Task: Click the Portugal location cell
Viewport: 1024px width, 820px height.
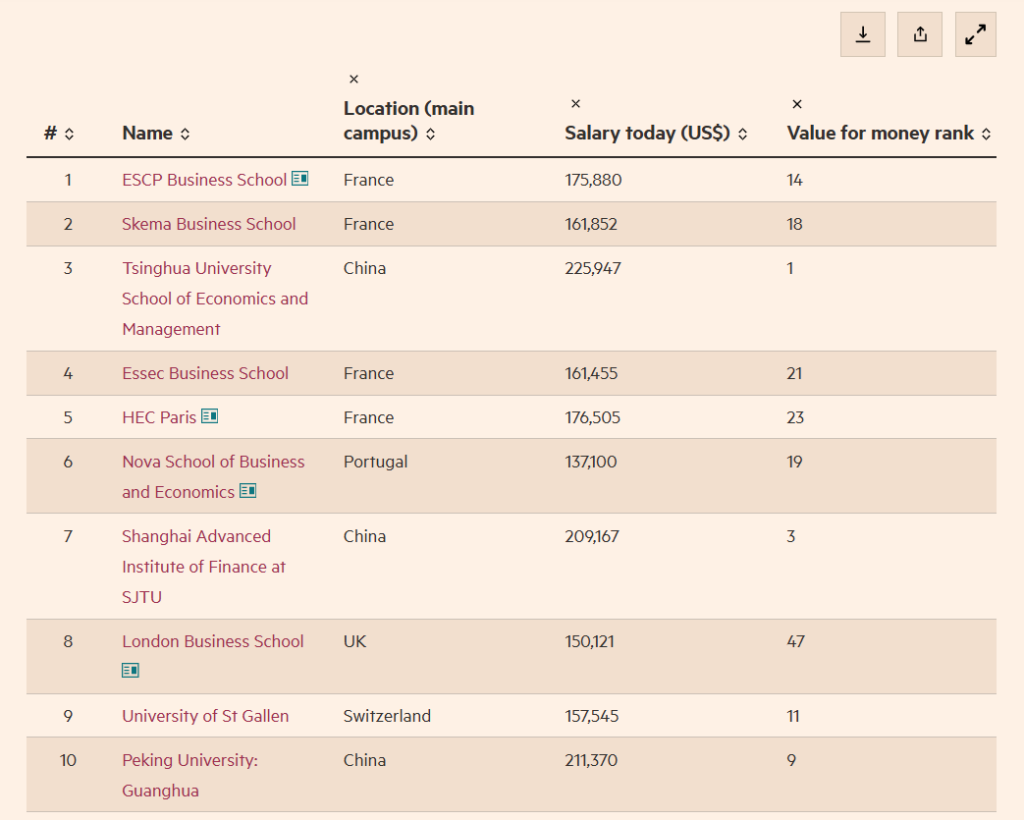Action: [376, 462]
